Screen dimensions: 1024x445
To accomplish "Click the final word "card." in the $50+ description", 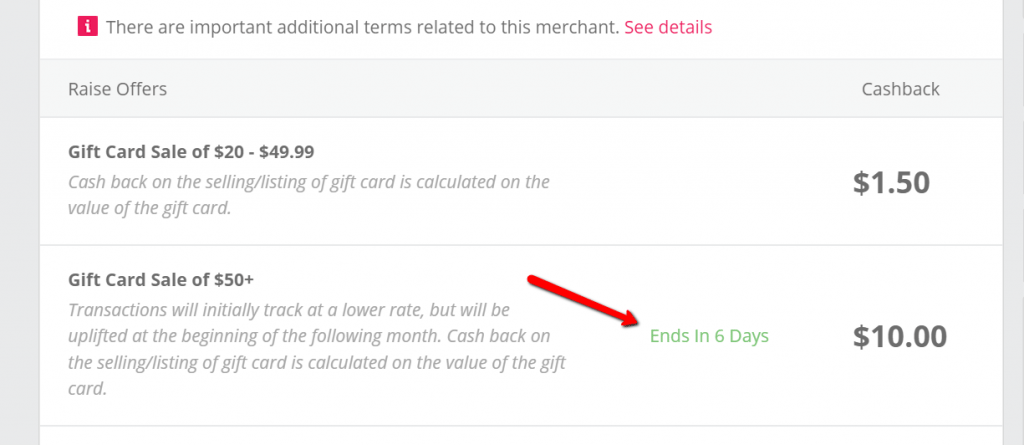I will tap(87, 388).
